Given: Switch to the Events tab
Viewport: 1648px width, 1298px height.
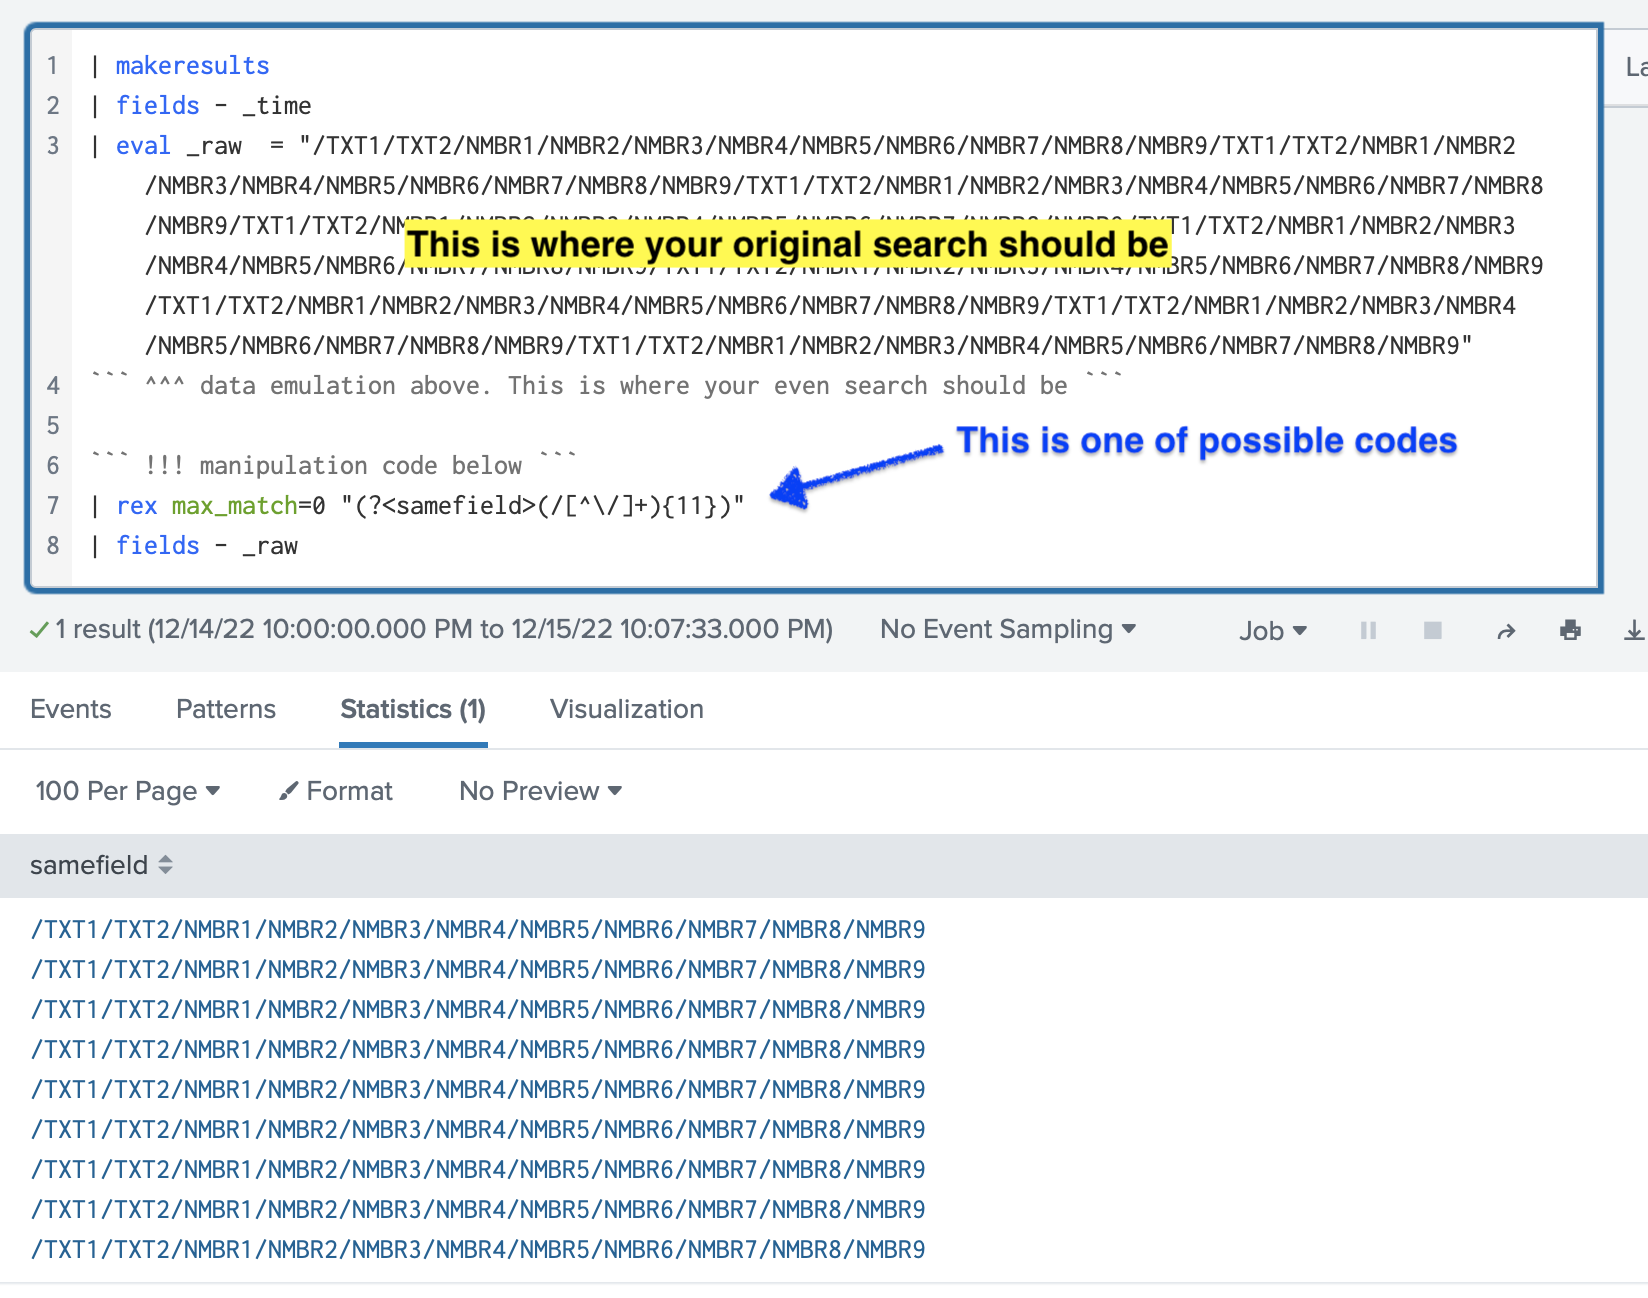Looking at the screenshot, I should (71, 709).
